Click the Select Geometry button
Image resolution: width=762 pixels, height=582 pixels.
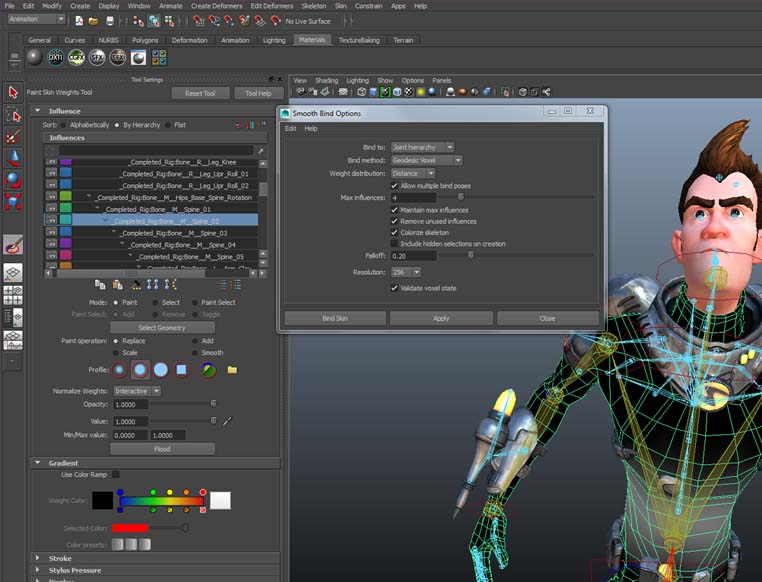tap(162, 328)
